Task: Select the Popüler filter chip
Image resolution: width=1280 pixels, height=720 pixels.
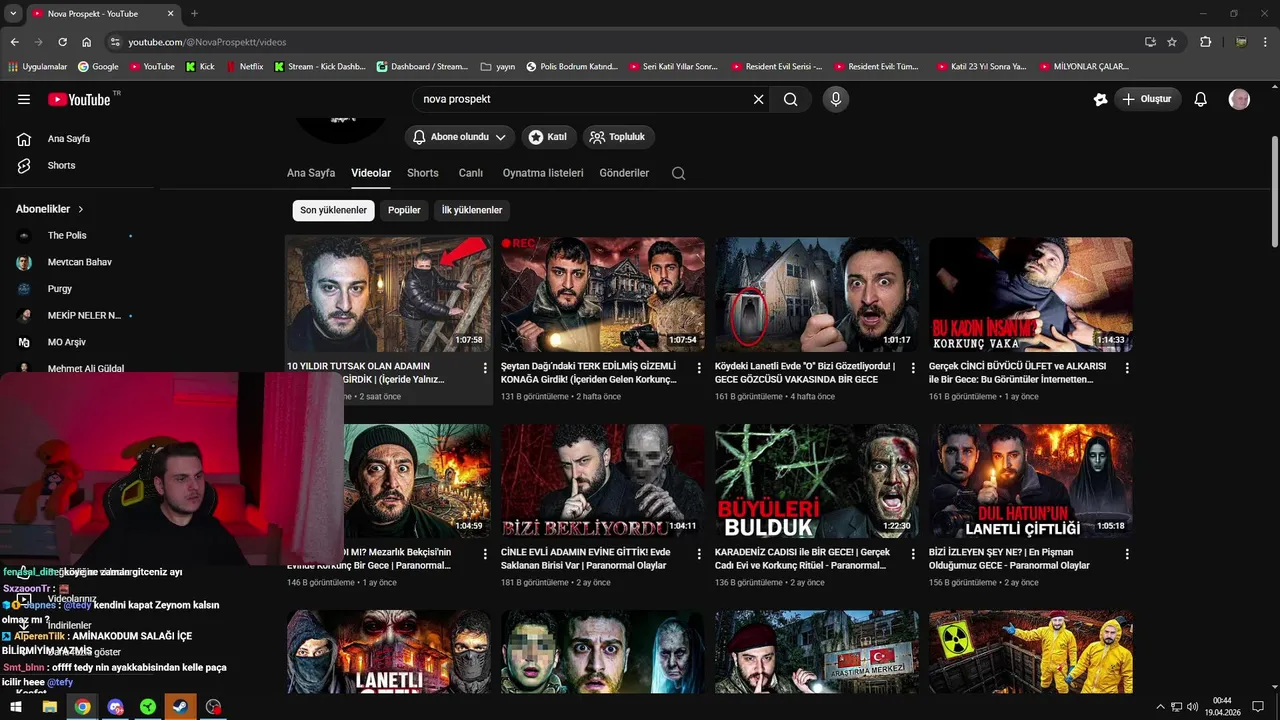Action: click(x=404, y=210)
